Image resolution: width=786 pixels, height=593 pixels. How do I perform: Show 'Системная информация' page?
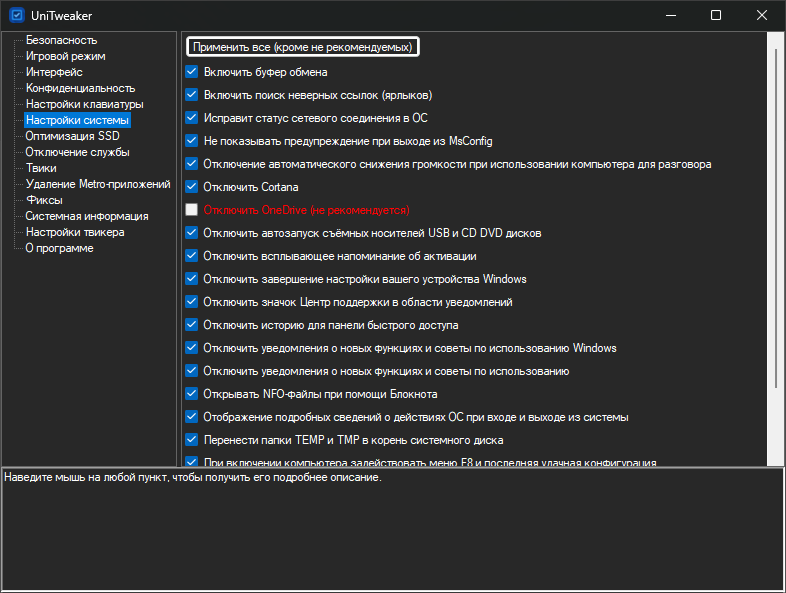click(86, 216)
